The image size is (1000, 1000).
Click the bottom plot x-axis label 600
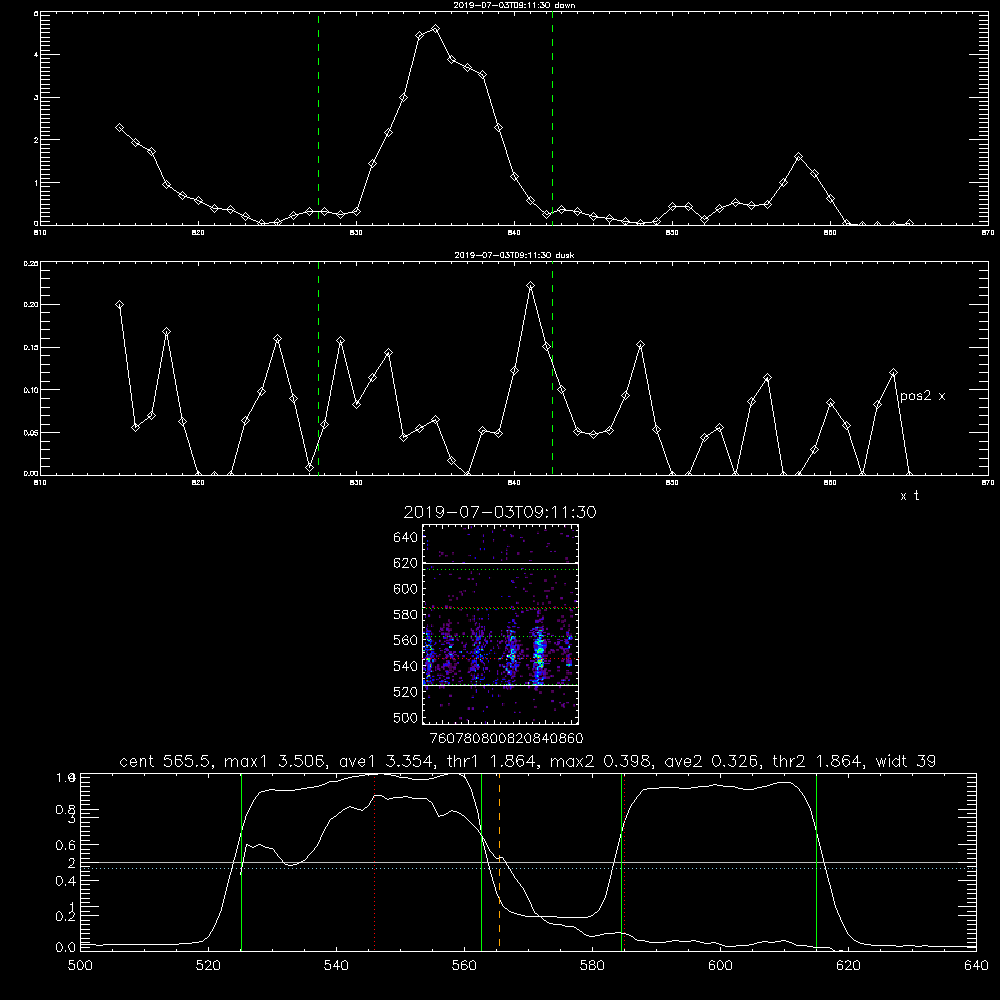721,966
